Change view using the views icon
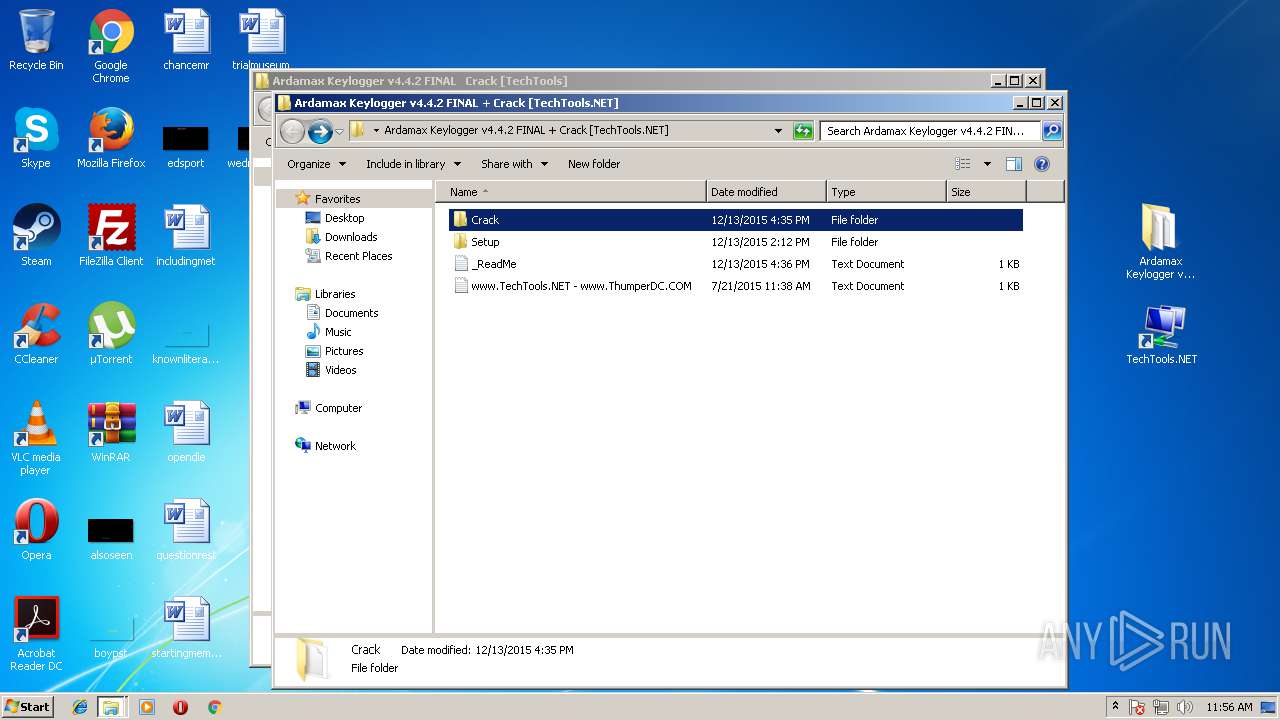The width and height of the screenshot is (1280, 720). click(962, 164)
